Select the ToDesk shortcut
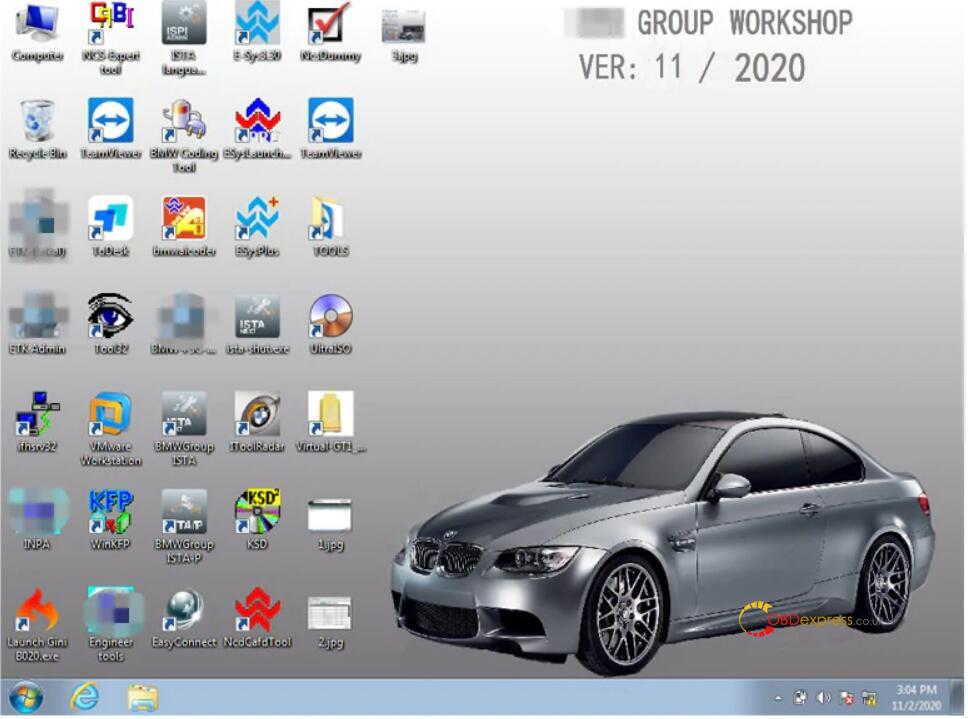This screenshot has height=719, width=968. click(x=110, y=219)
